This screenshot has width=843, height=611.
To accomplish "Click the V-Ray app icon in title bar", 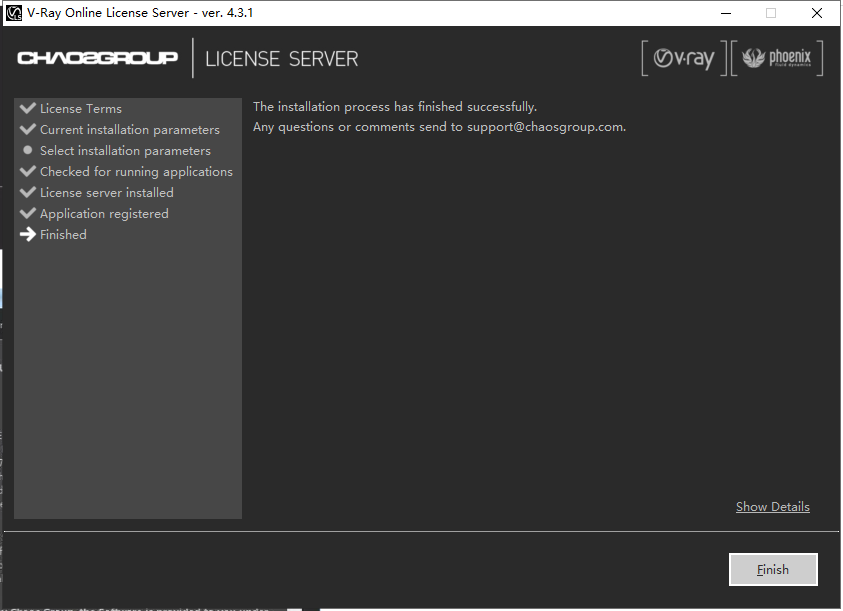I will [13, 12].
